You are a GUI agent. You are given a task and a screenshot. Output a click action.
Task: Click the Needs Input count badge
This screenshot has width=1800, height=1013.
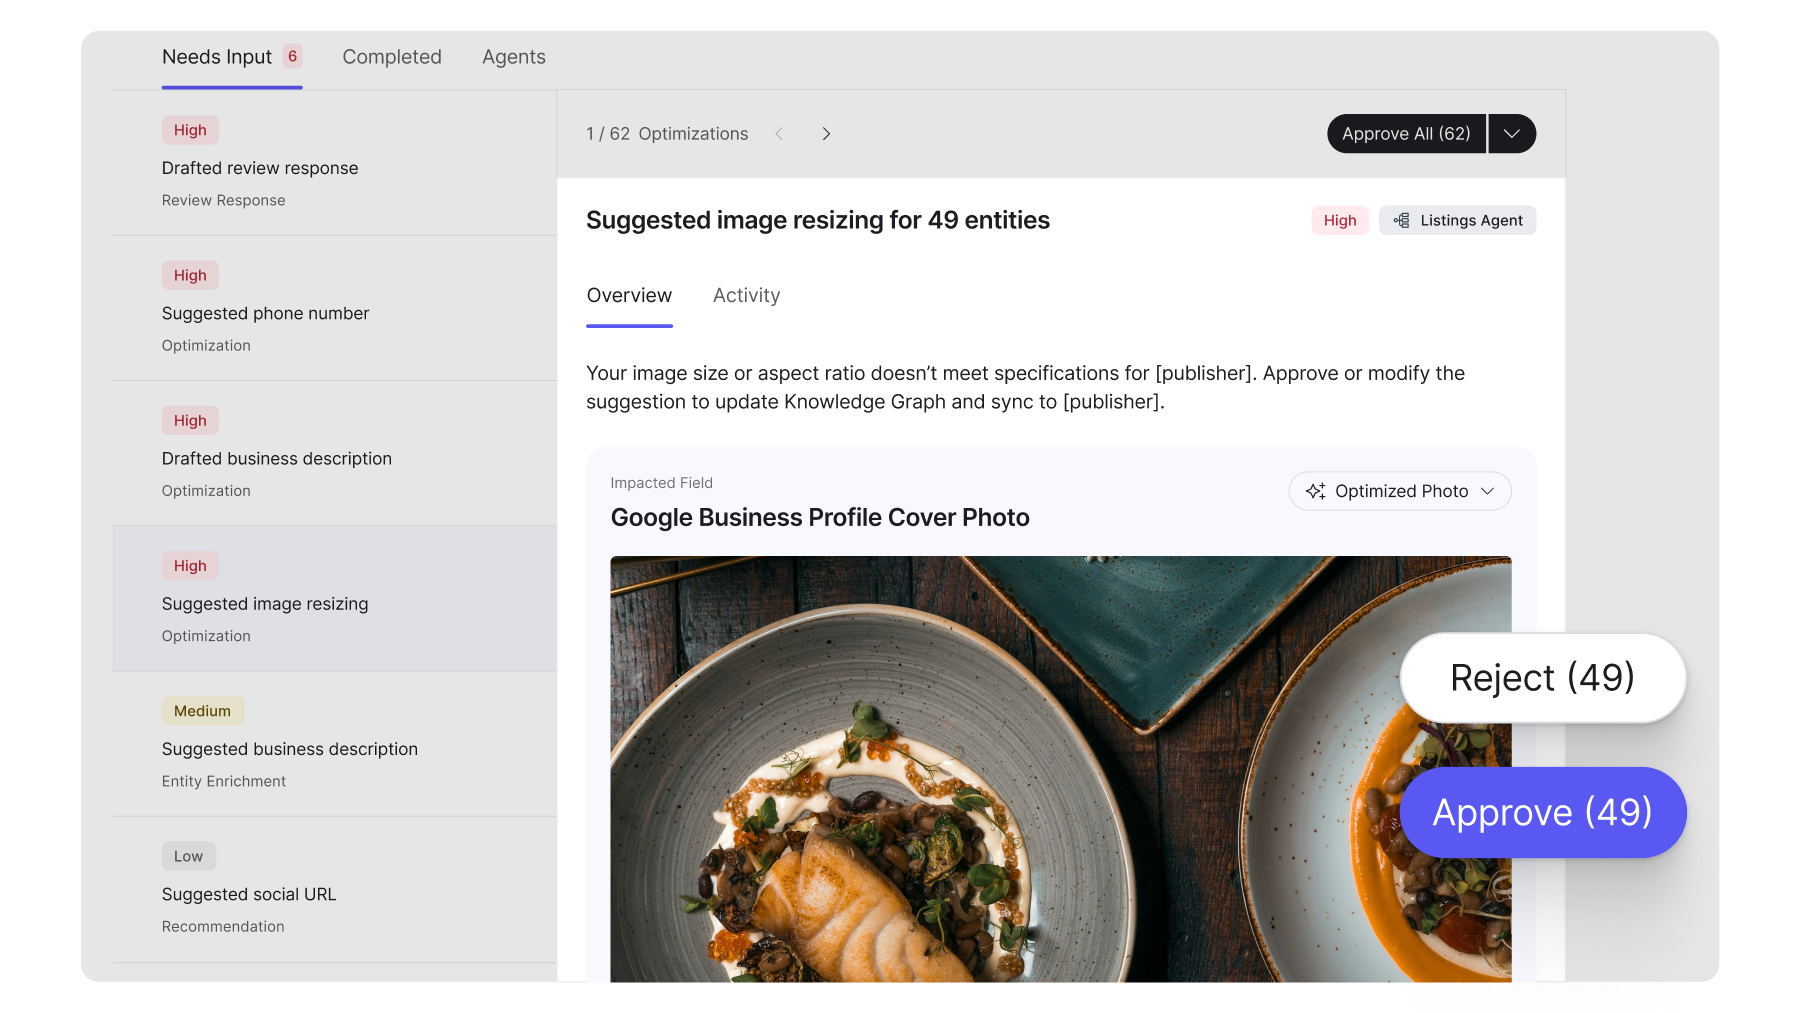(292, 56)
